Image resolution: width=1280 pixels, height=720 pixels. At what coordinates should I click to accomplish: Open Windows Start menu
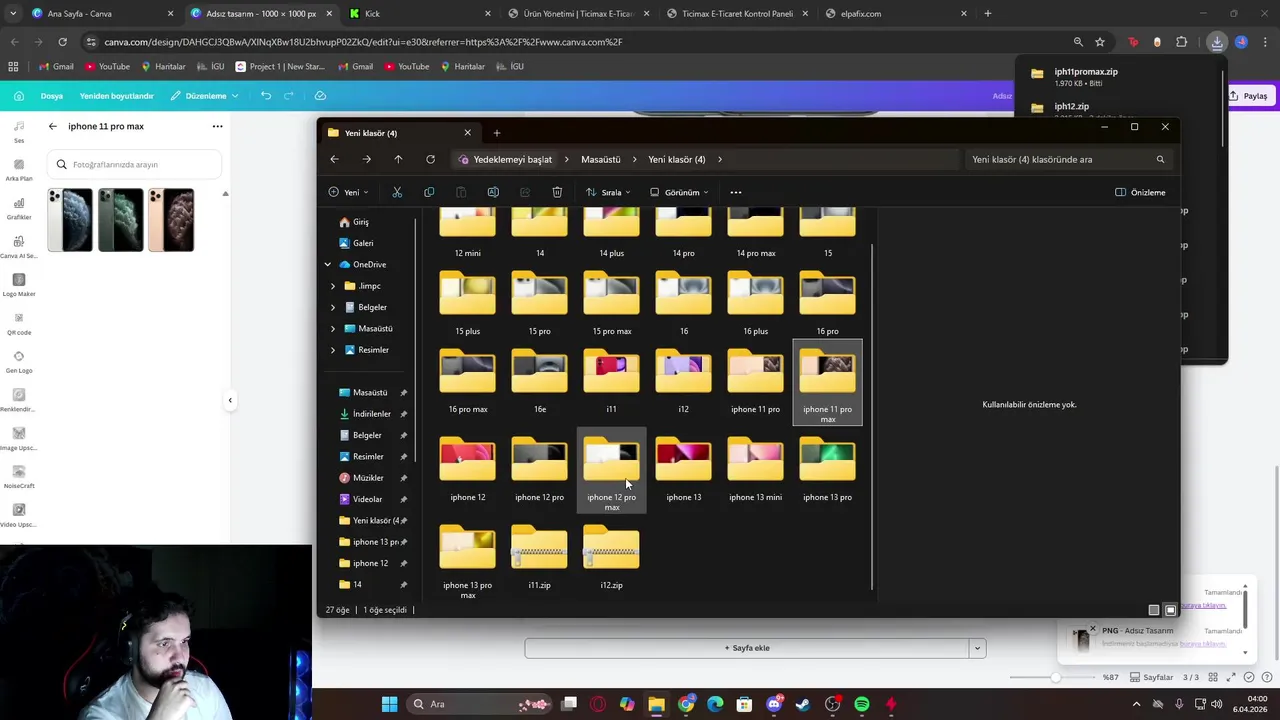[x=389, y=704]
